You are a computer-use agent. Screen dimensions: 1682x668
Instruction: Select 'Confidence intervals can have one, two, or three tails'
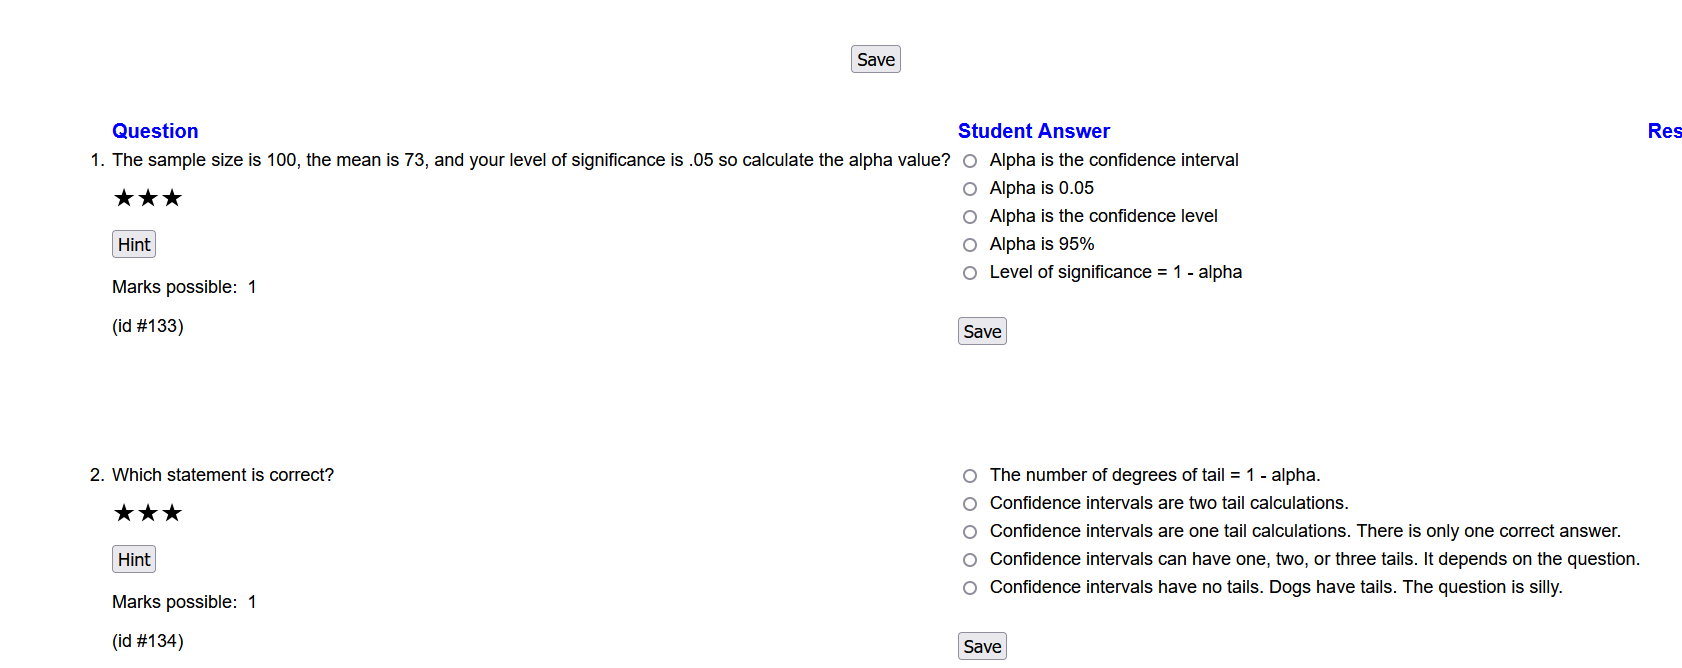969,559
